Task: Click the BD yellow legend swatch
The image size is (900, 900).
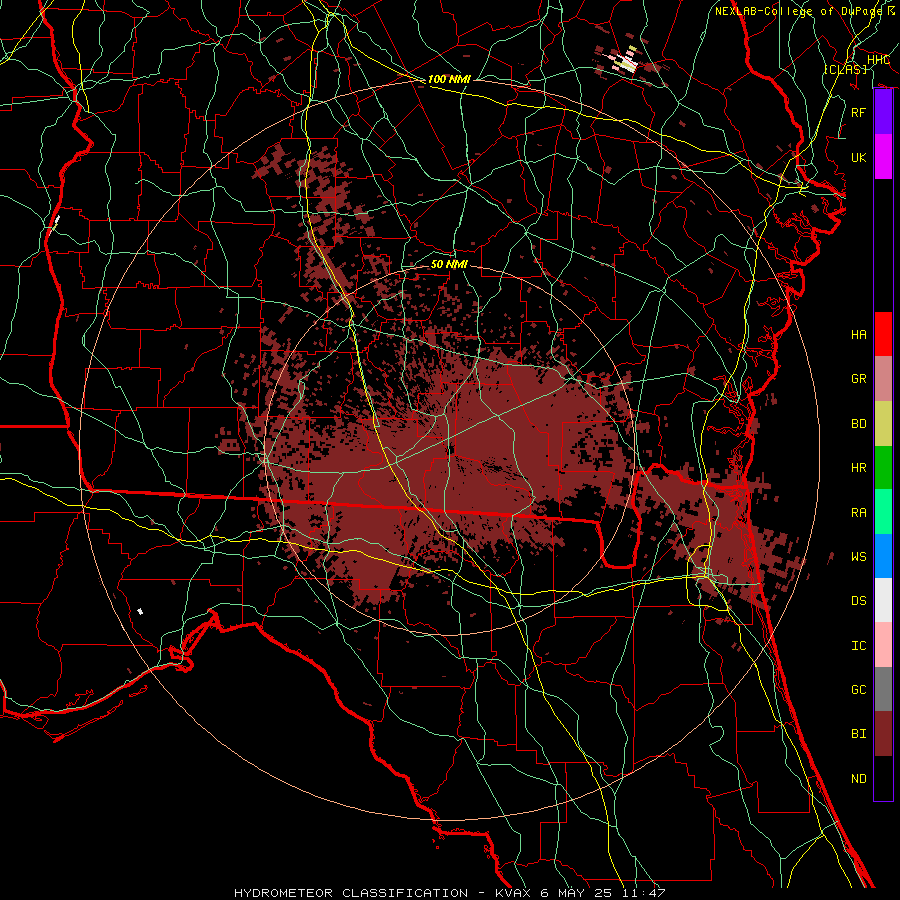Action: [883, 424]
